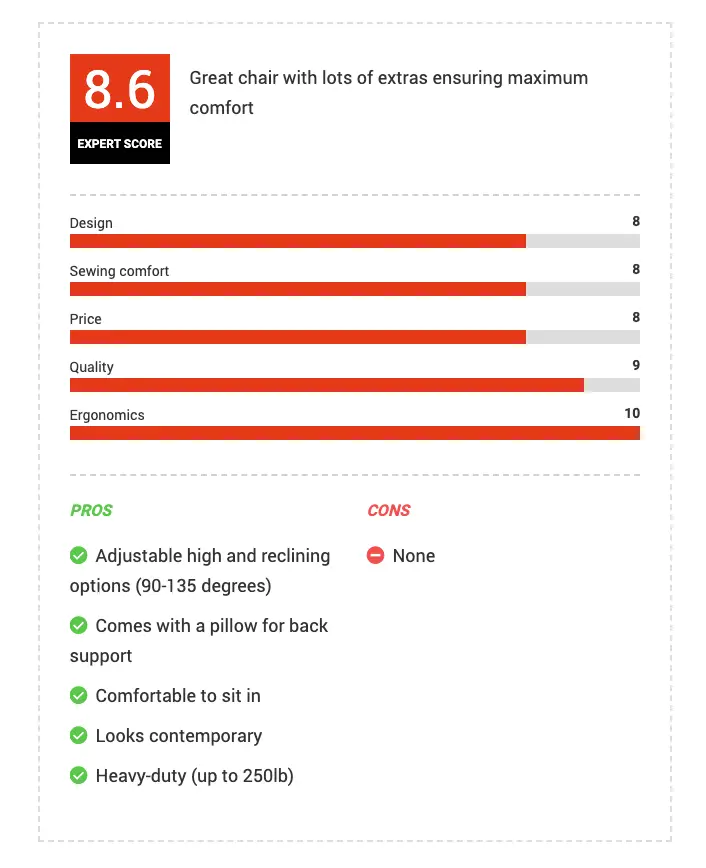
Task: Click the Price rating bar
Action: [355, 337]
